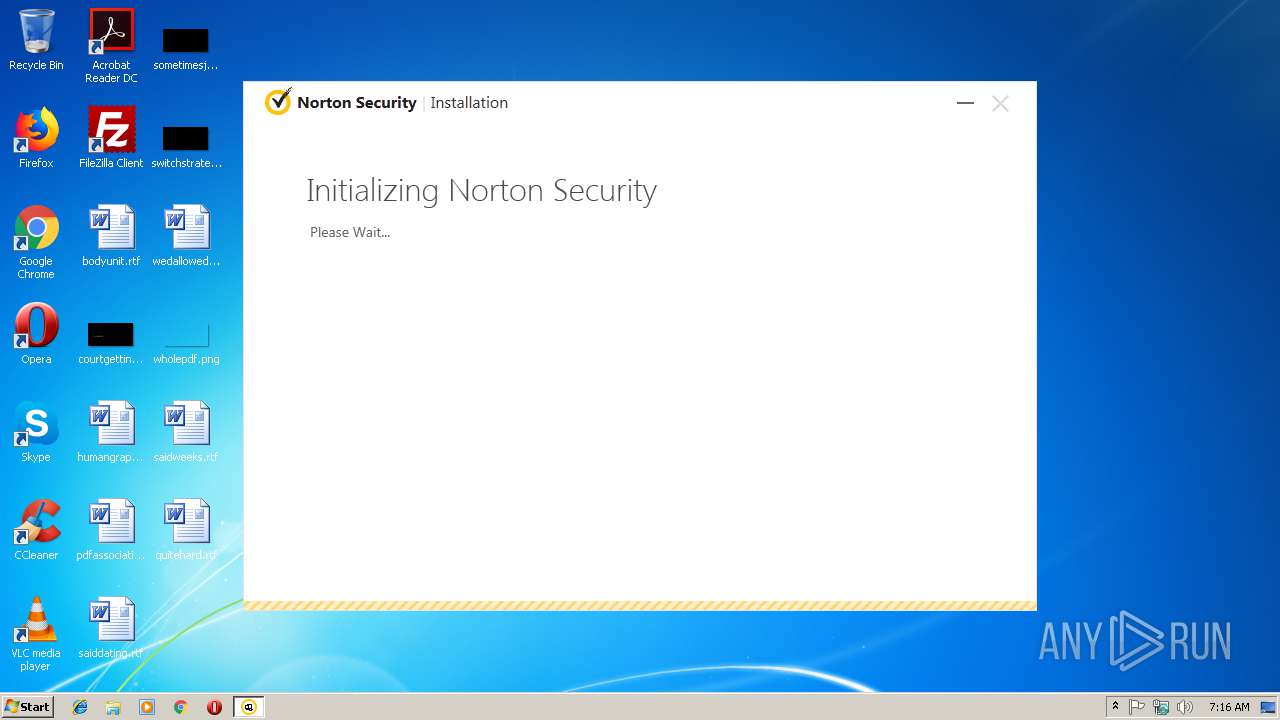This screenshot has width=1280, height=720.
Task: Select wedallowed... document icon
Action: pos(186,236)
